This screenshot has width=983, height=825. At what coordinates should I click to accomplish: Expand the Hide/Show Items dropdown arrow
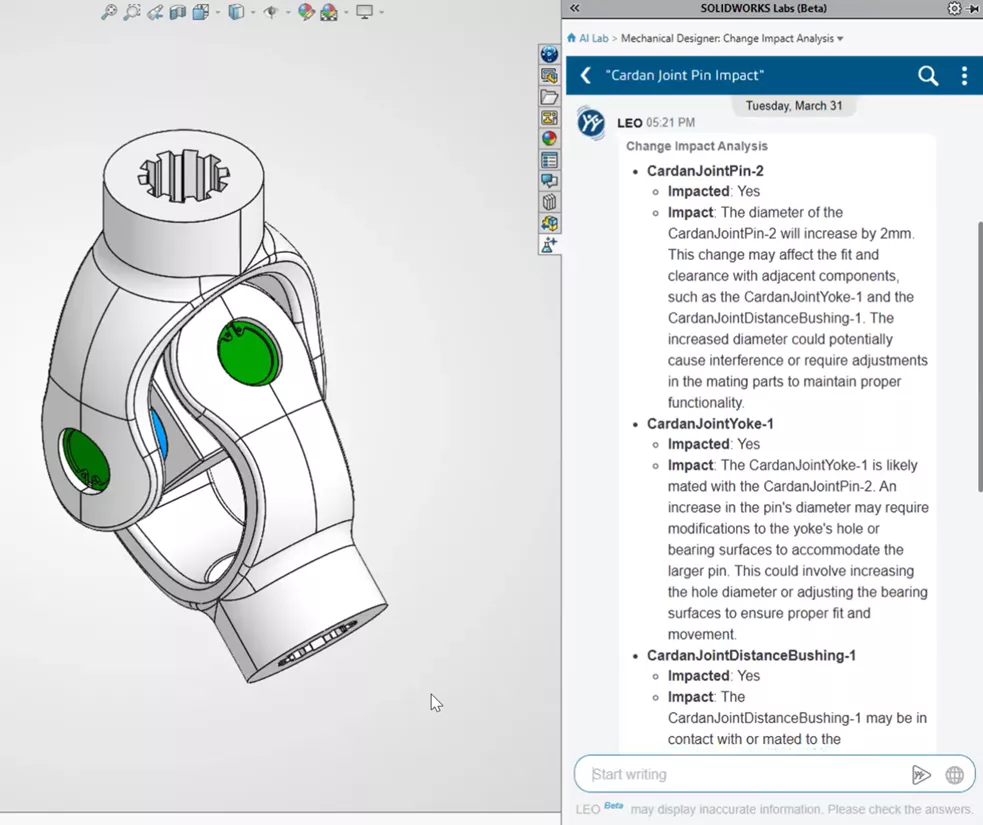[288, 12]
